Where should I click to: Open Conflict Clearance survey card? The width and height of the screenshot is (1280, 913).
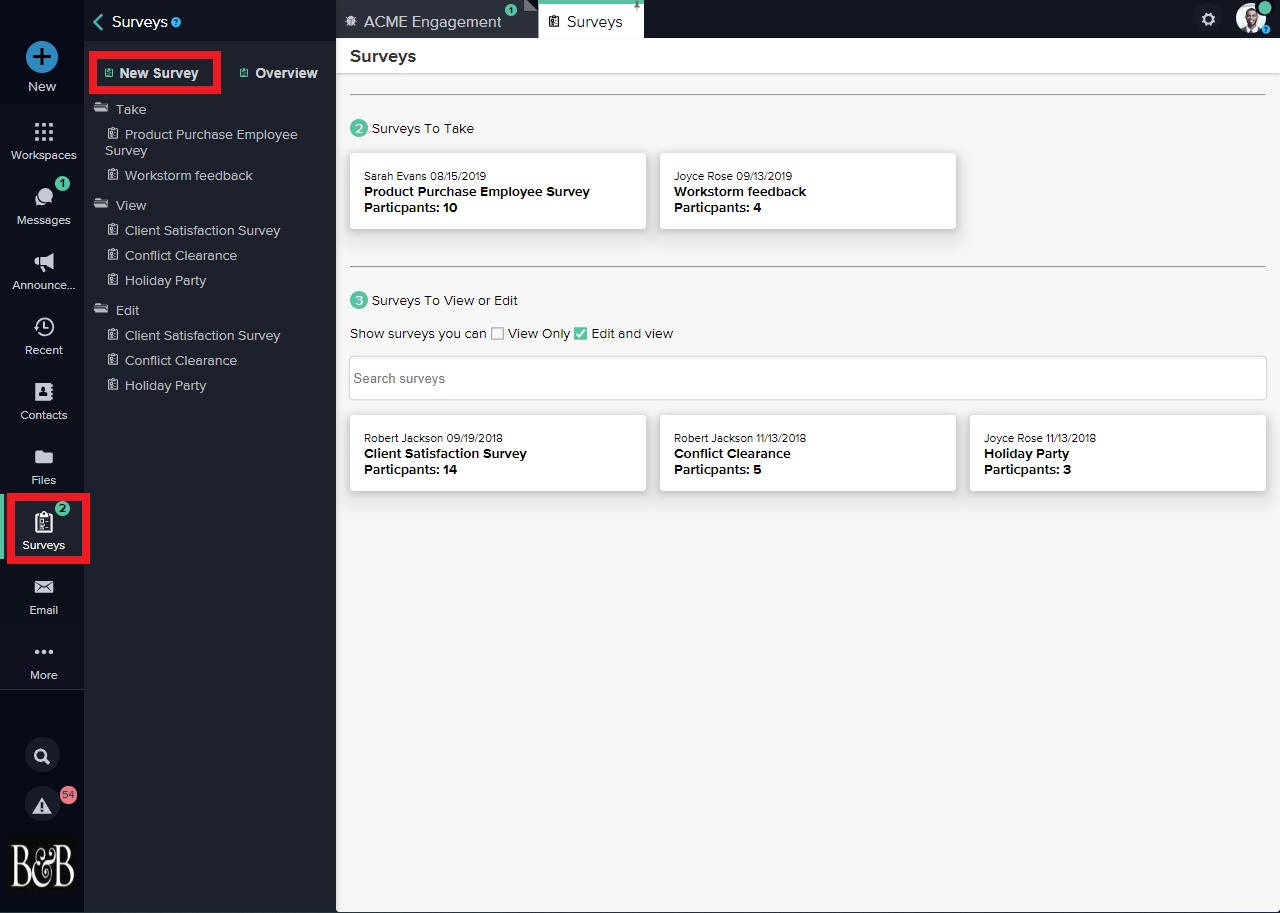(x=808, y=453)
